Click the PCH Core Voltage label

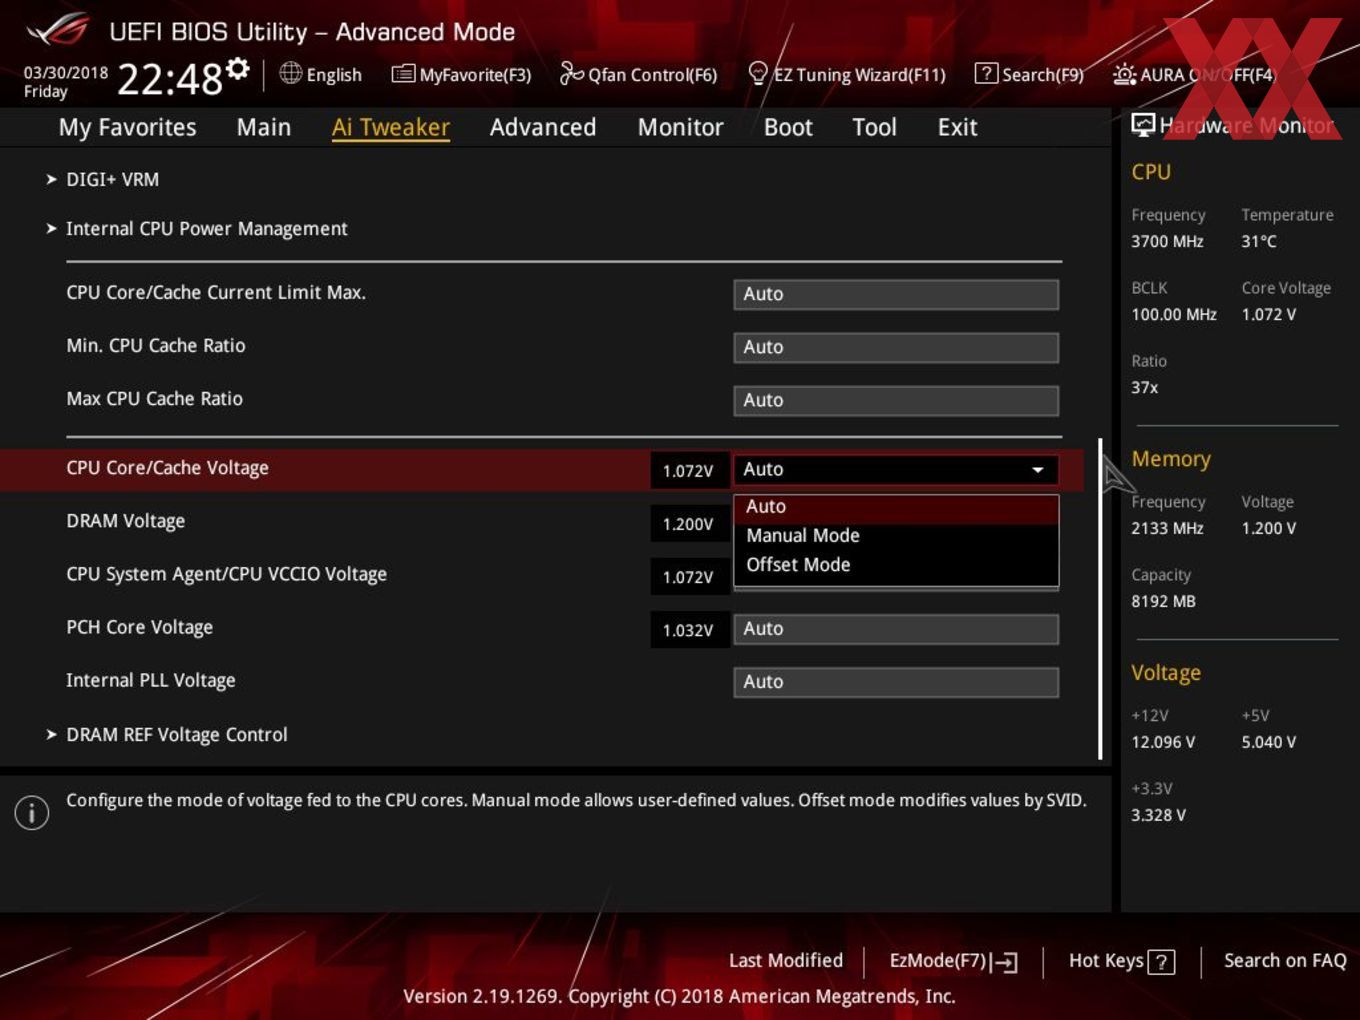(x=140, y=627)
